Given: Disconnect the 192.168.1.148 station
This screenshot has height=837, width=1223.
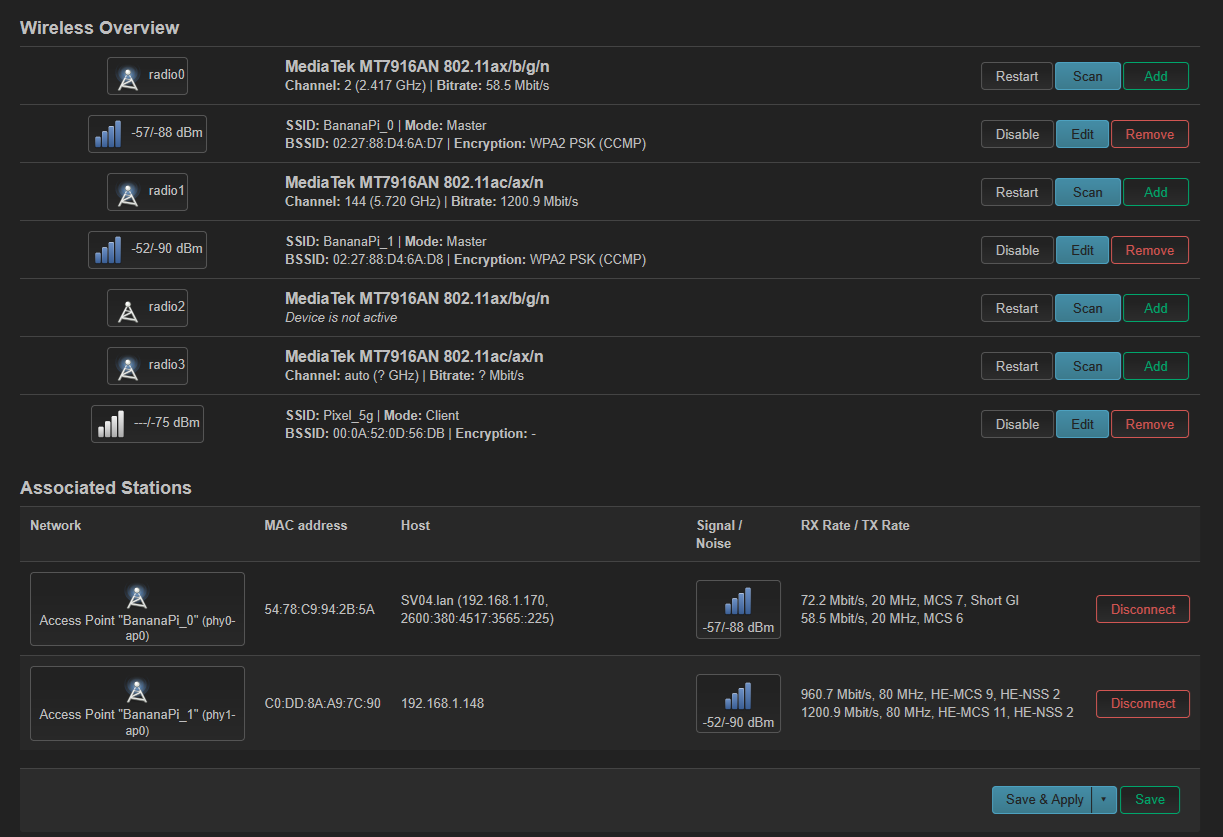Looking at the screenshot, I should pos(1143,703).
